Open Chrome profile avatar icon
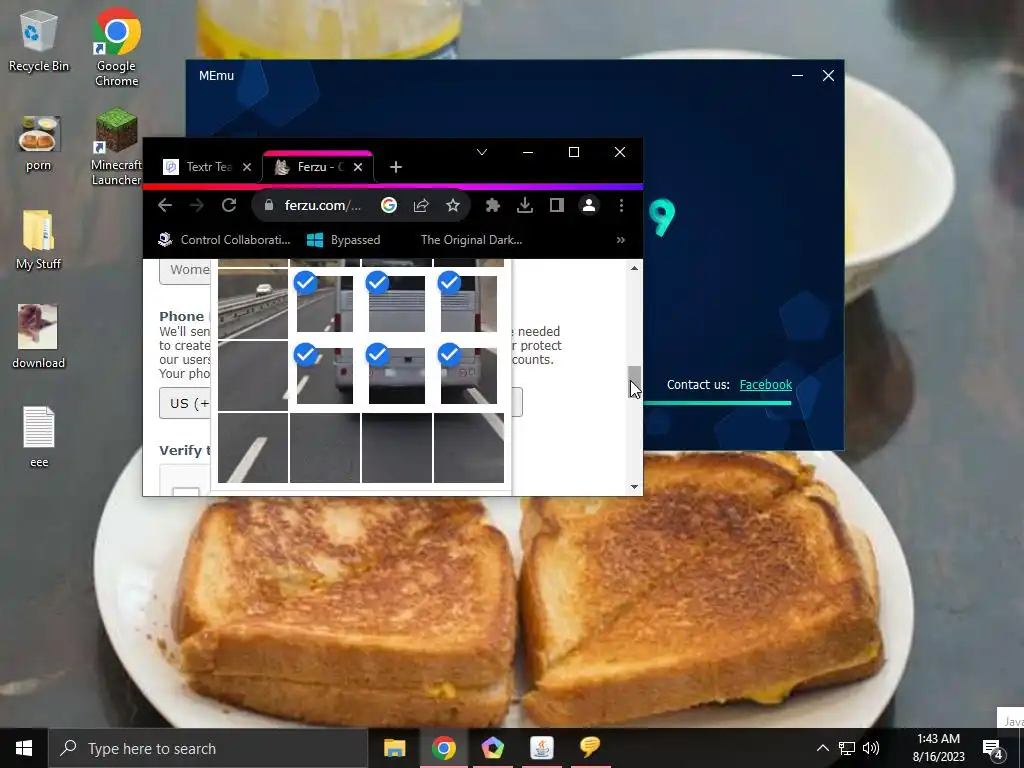The height and width of the screenshot is (768, 1024). (588, 205)
